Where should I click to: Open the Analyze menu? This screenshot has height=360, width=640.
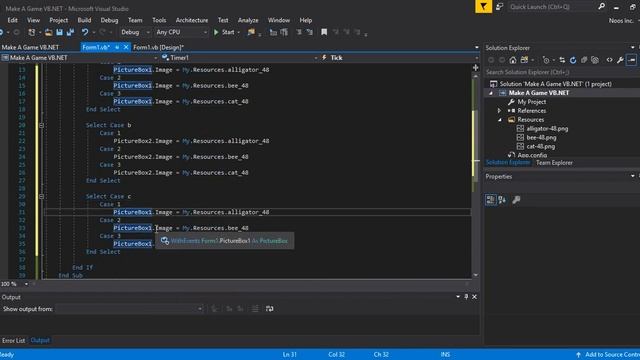[248, 20]
